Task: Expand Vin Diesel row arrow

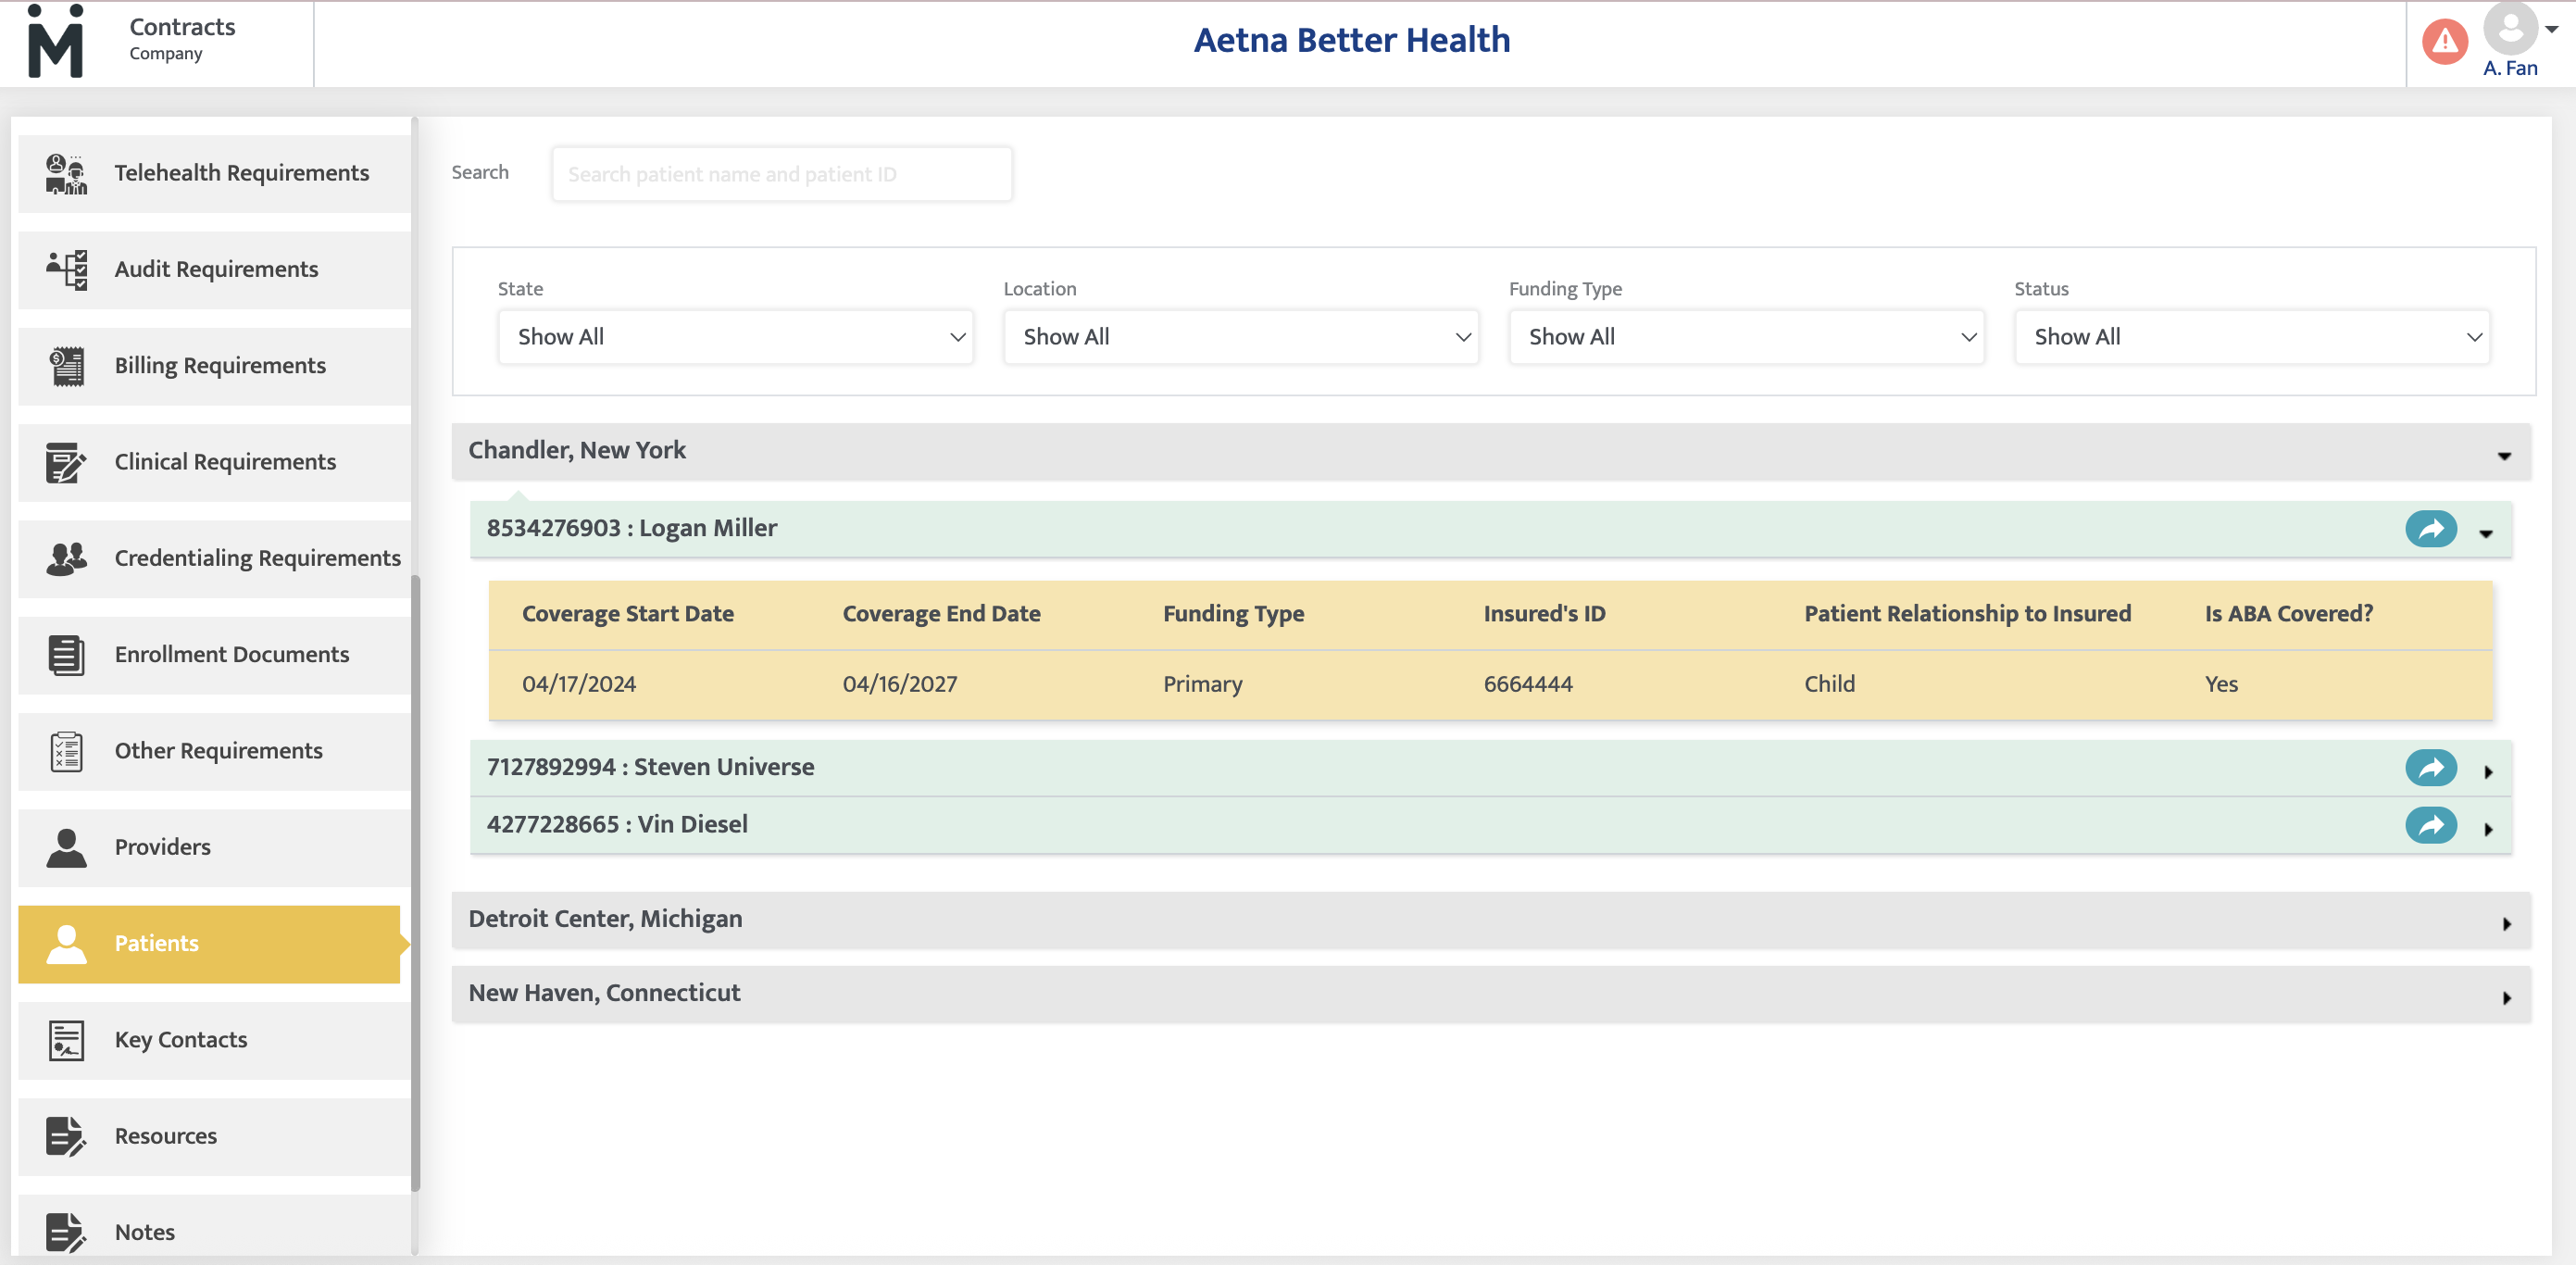Action: point(2488,829)
